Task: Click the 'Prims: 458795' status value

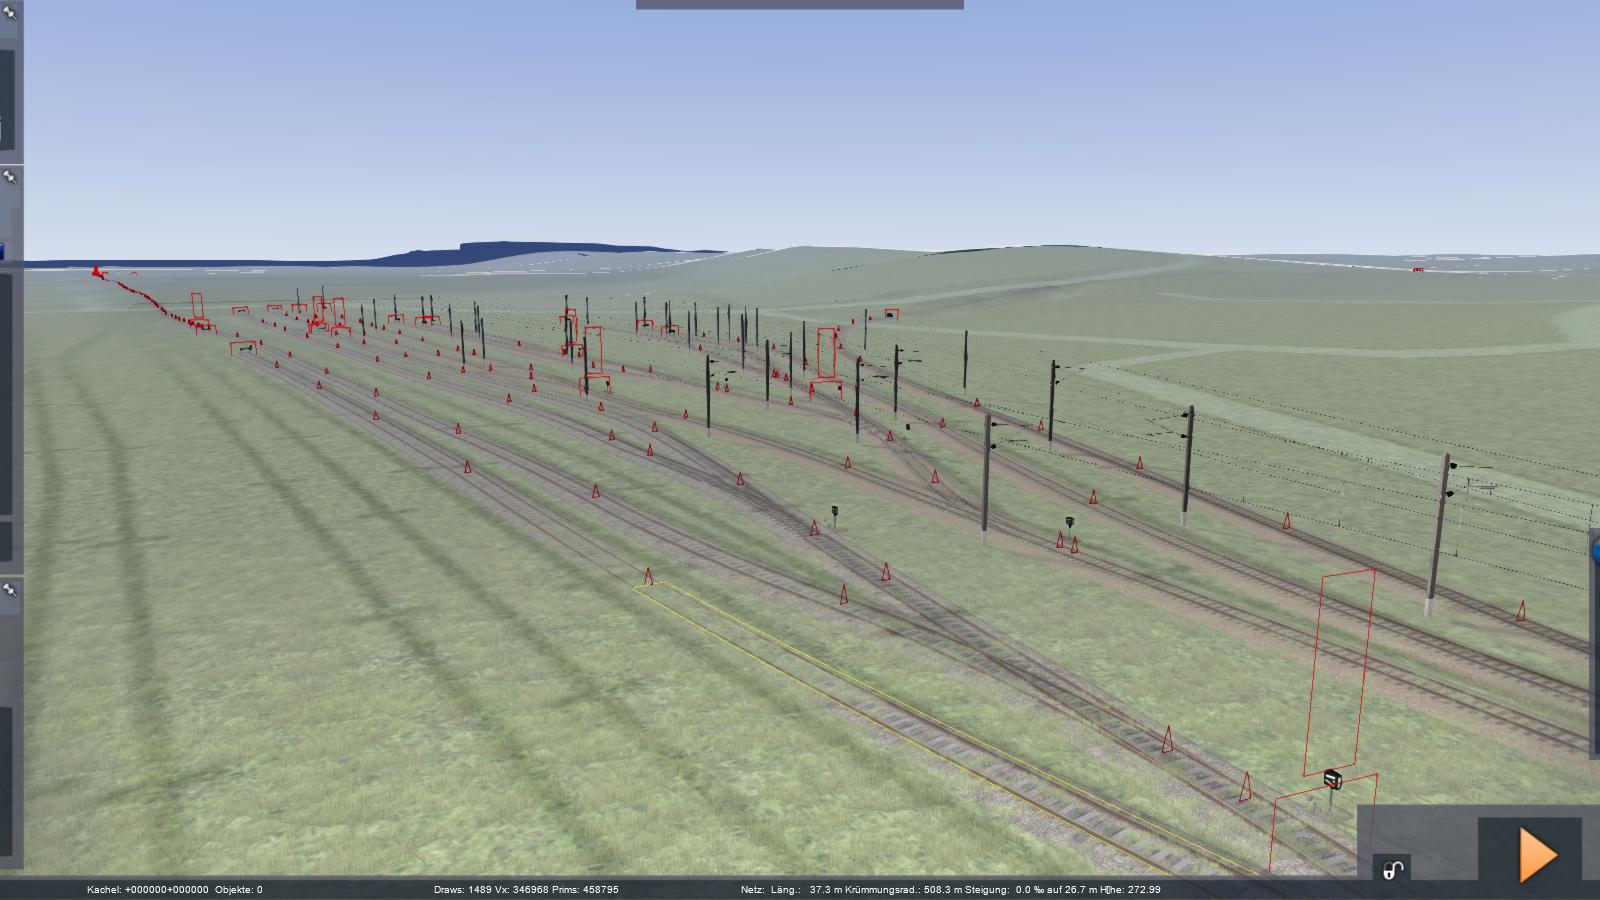Action: tap(585, 889)
